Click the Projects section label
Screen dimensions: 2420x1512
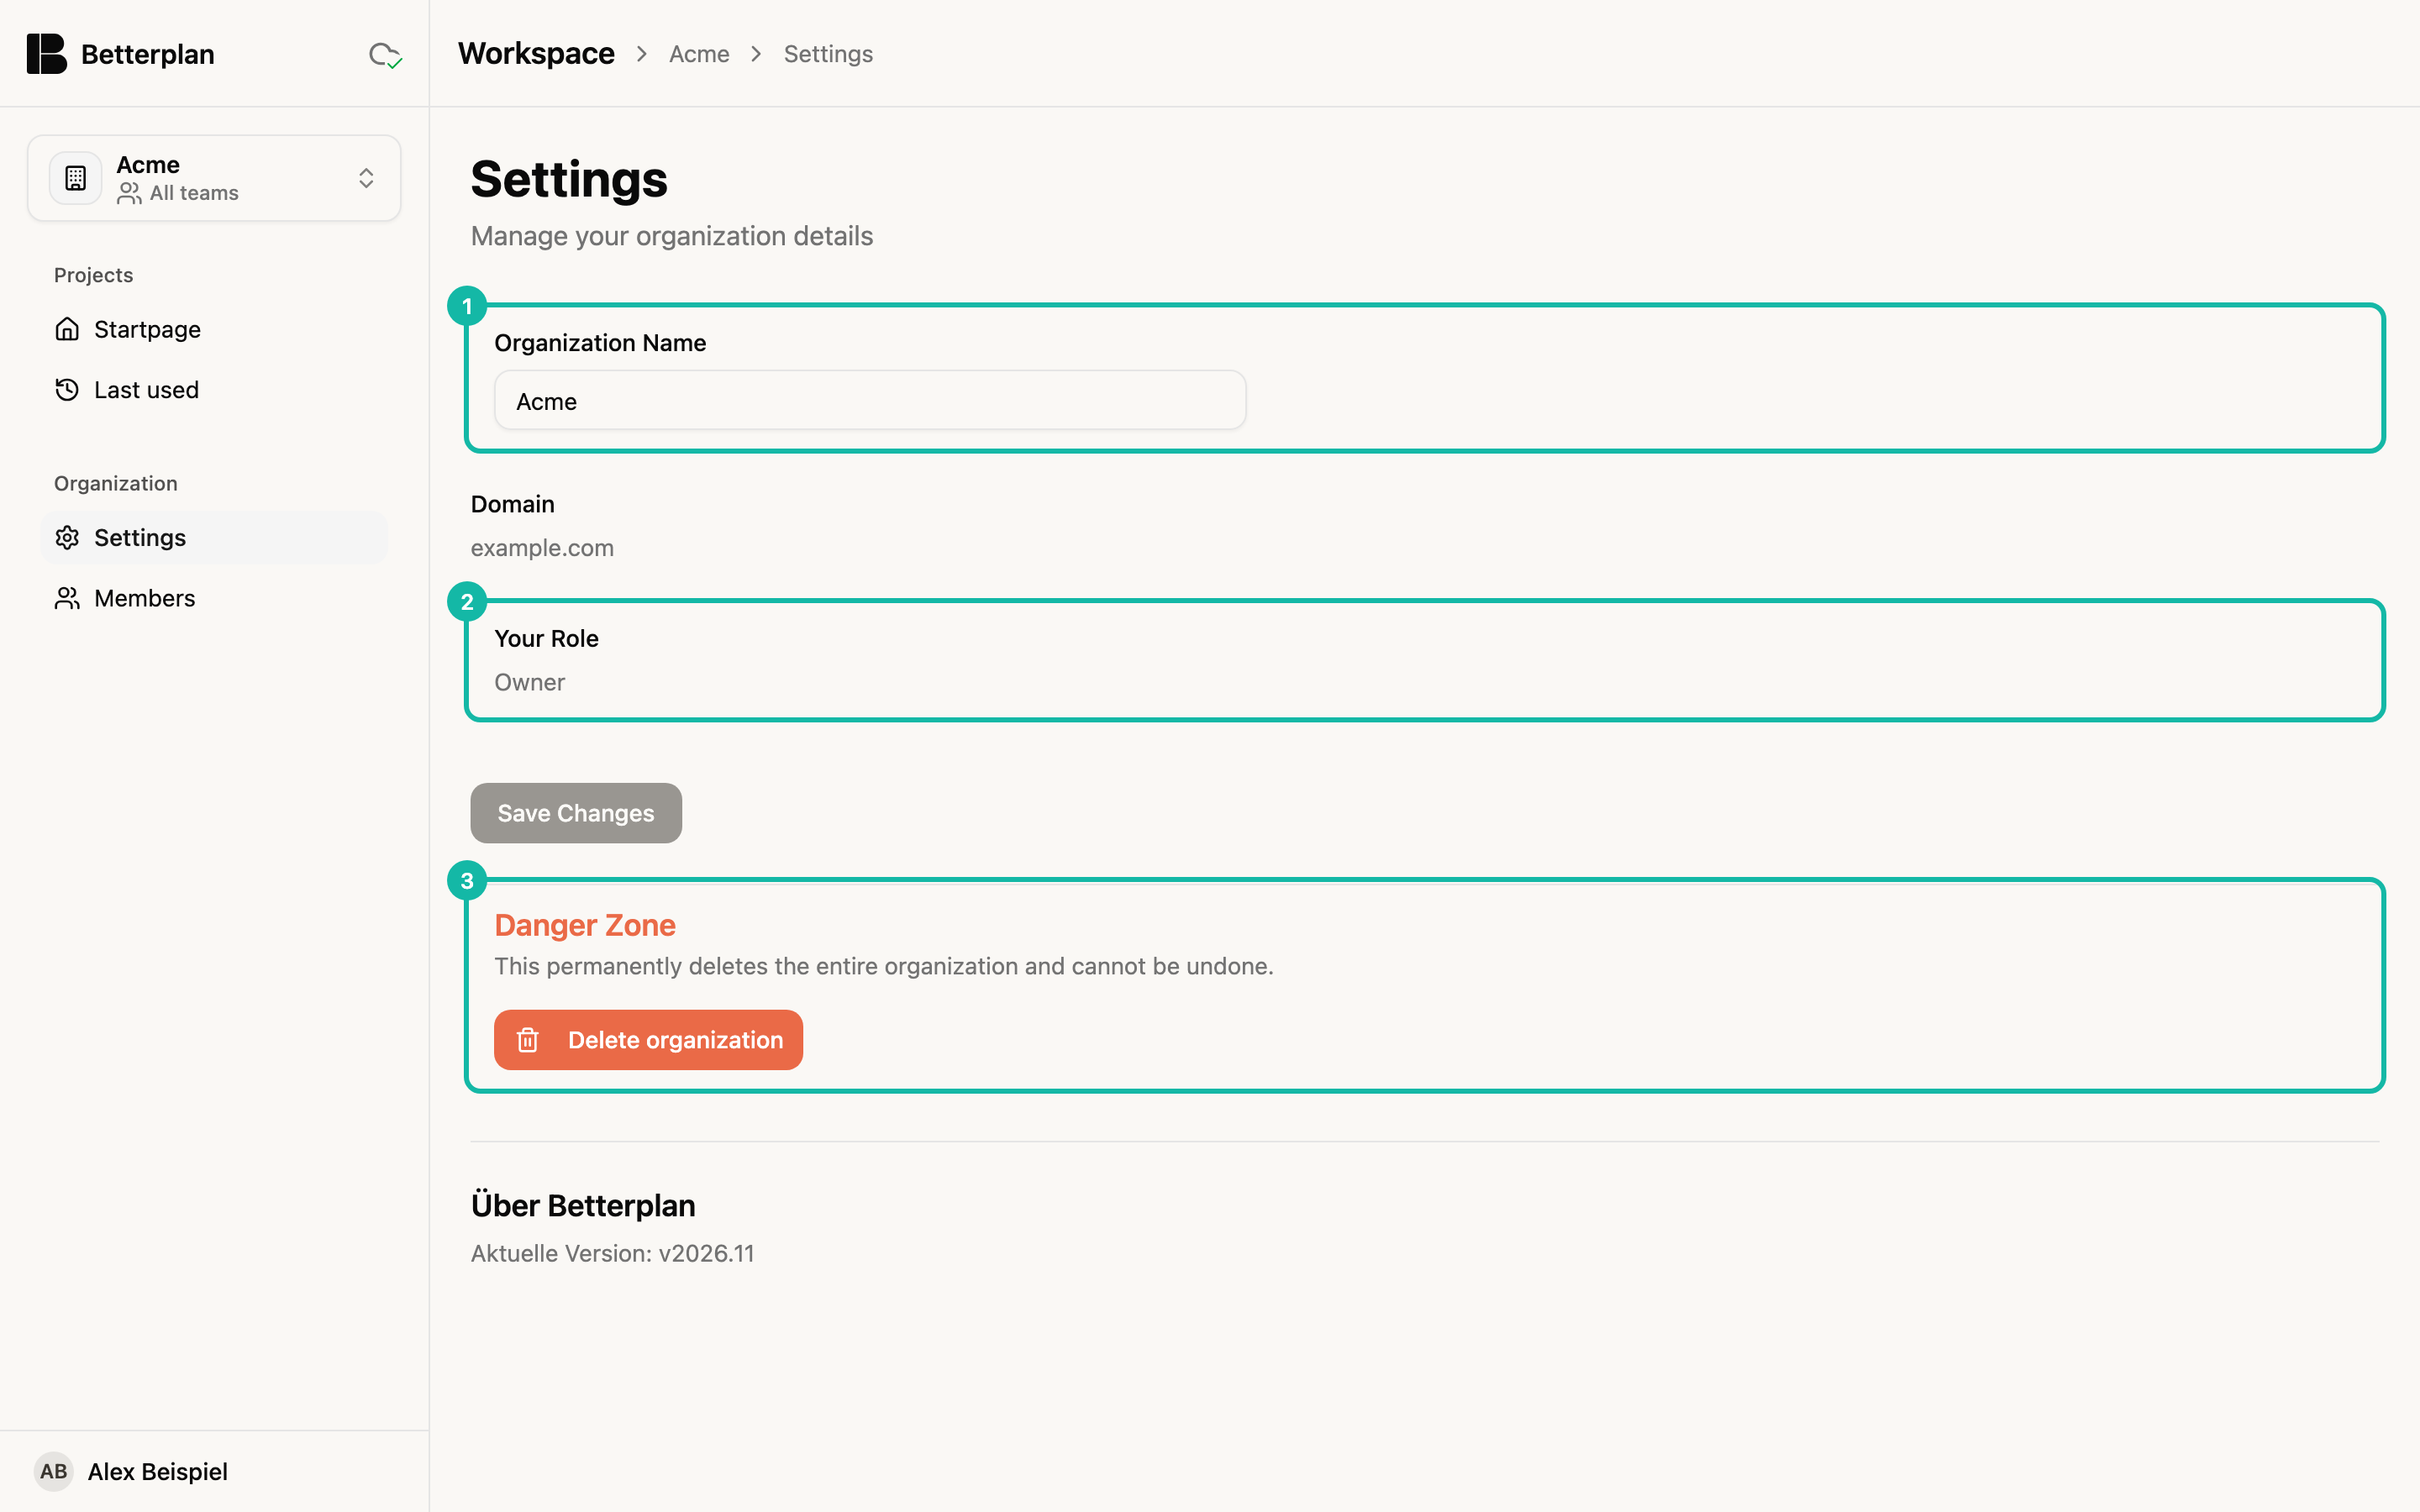(93, 275)
